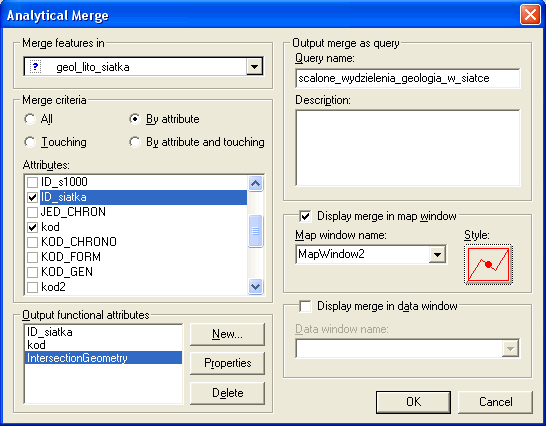This screenshot has height=426, width=546.
Task: Select the All merge criteria radio
Action: (30, 119)
